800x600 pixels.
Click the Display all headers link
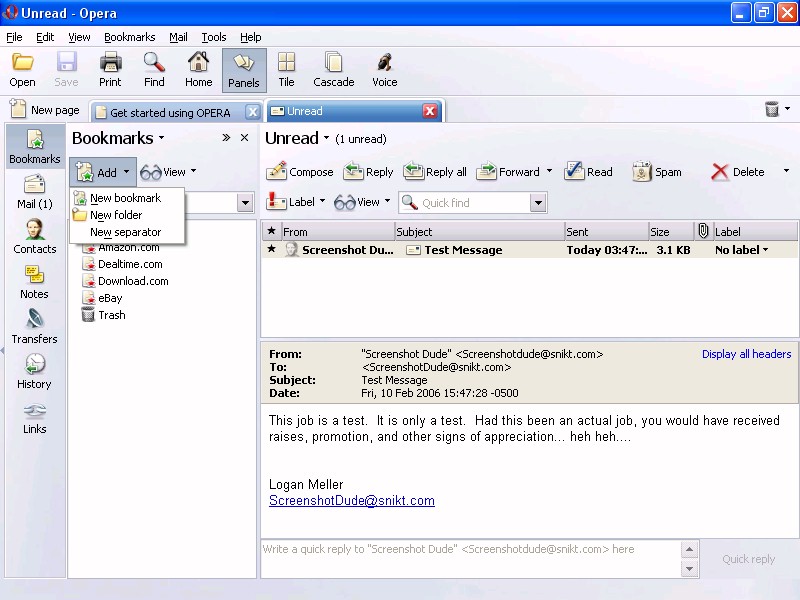(x=746, y=354)
